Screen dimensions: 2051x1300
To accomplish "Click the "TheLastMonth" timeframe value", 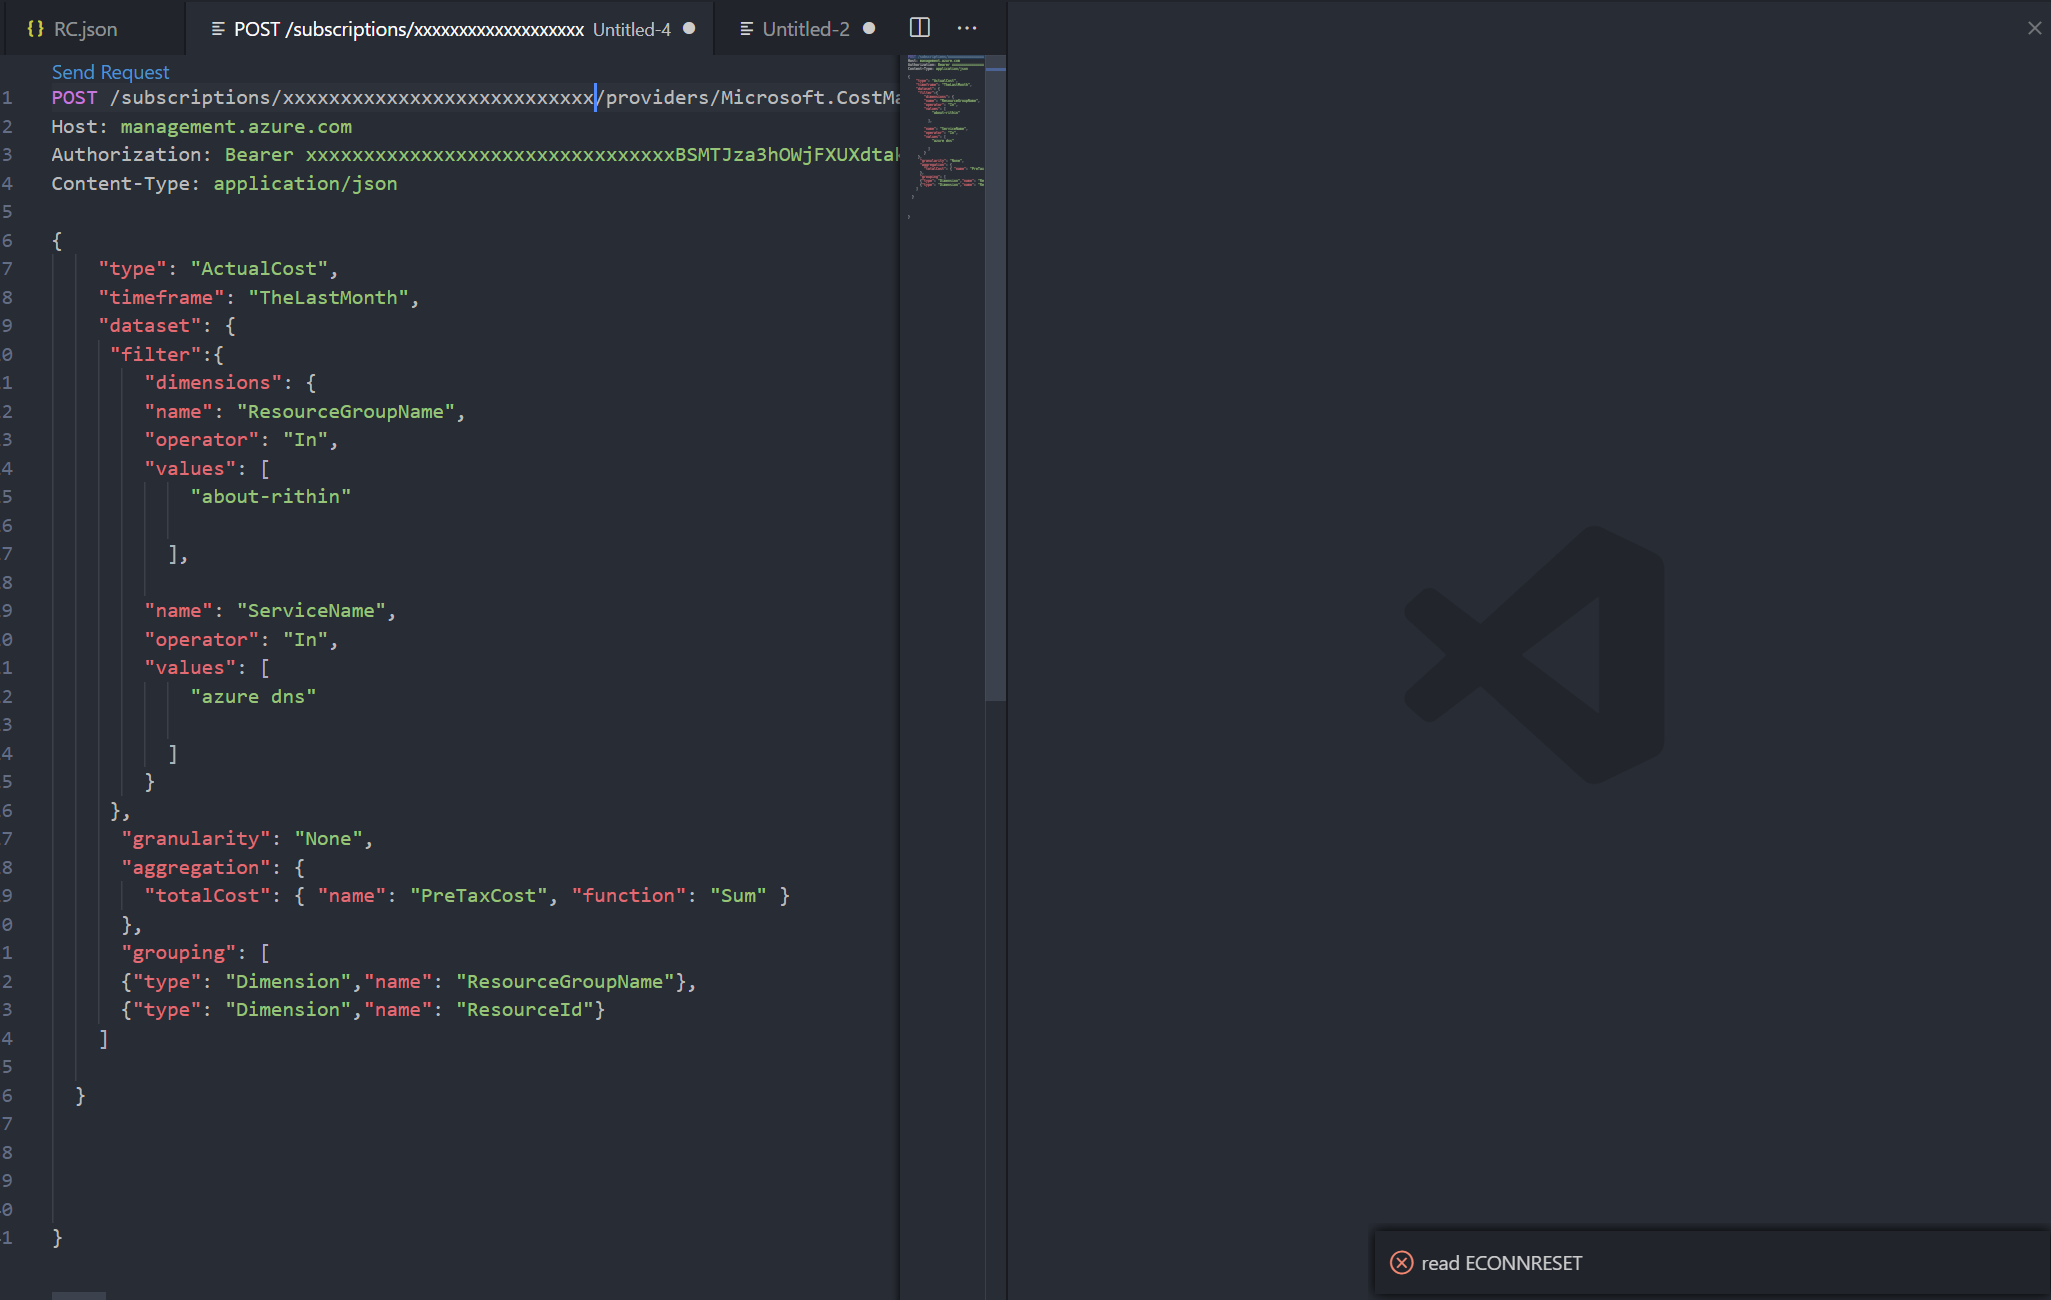I will 329,298.
